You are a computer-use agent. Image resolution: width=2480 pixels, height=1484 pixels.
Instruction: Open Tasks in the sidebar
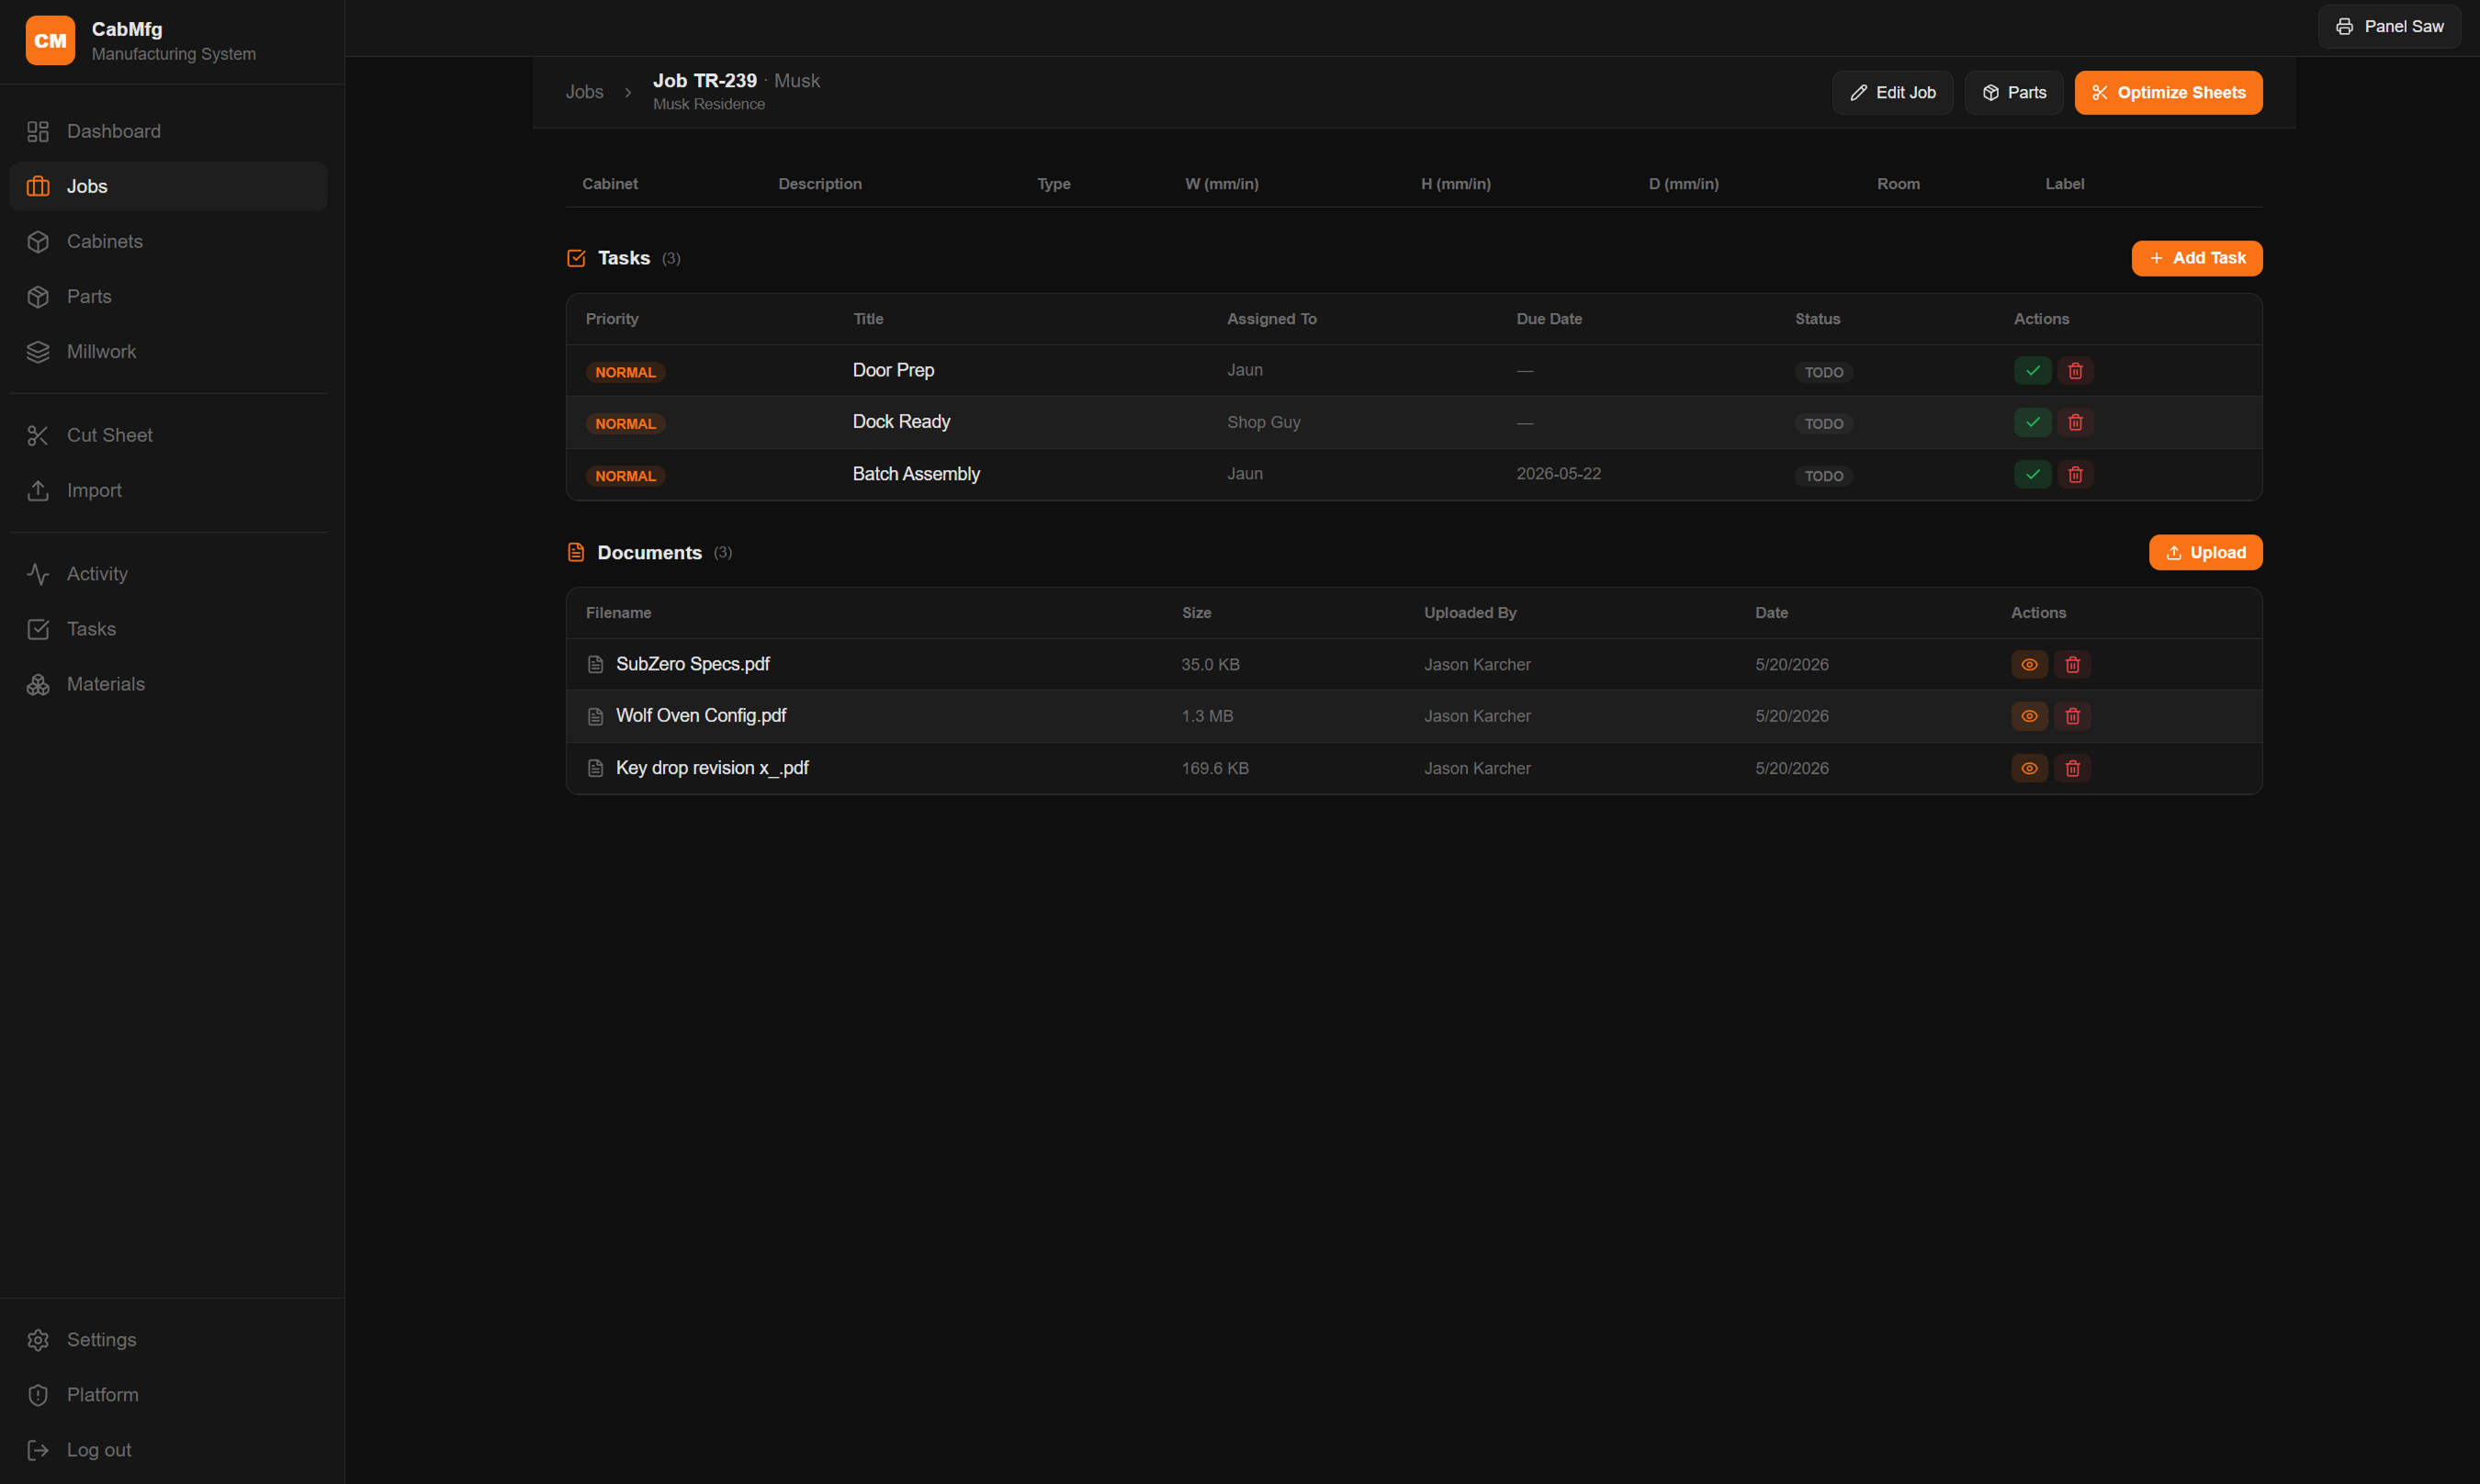(168, 629)
